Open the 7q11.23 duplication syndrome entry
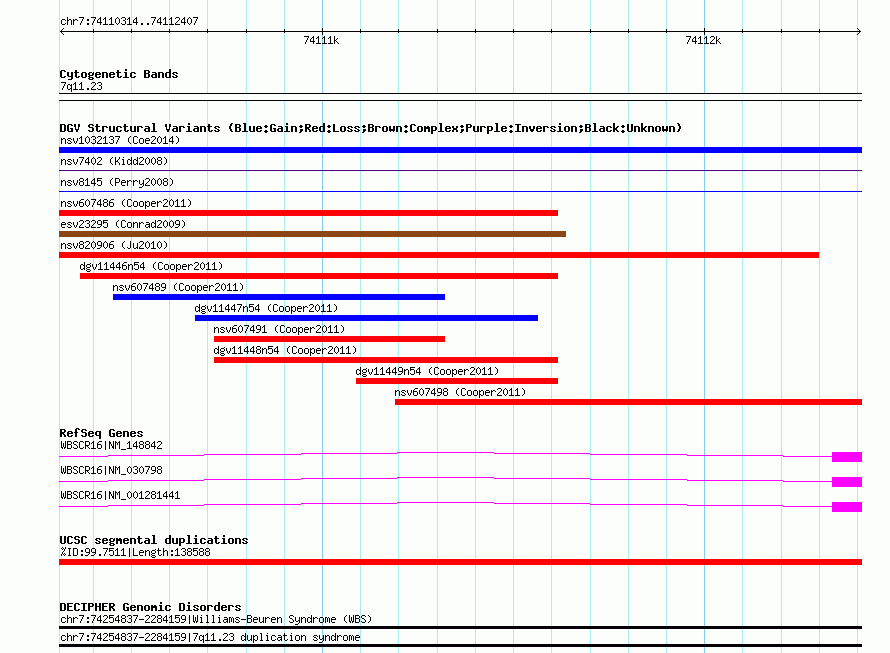 click(210, 638)
